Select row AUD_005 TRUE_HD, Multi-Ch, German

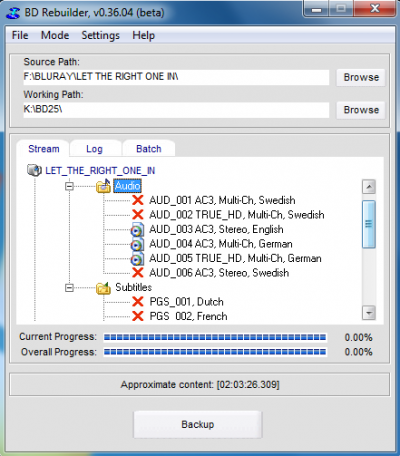pos(235,258)
